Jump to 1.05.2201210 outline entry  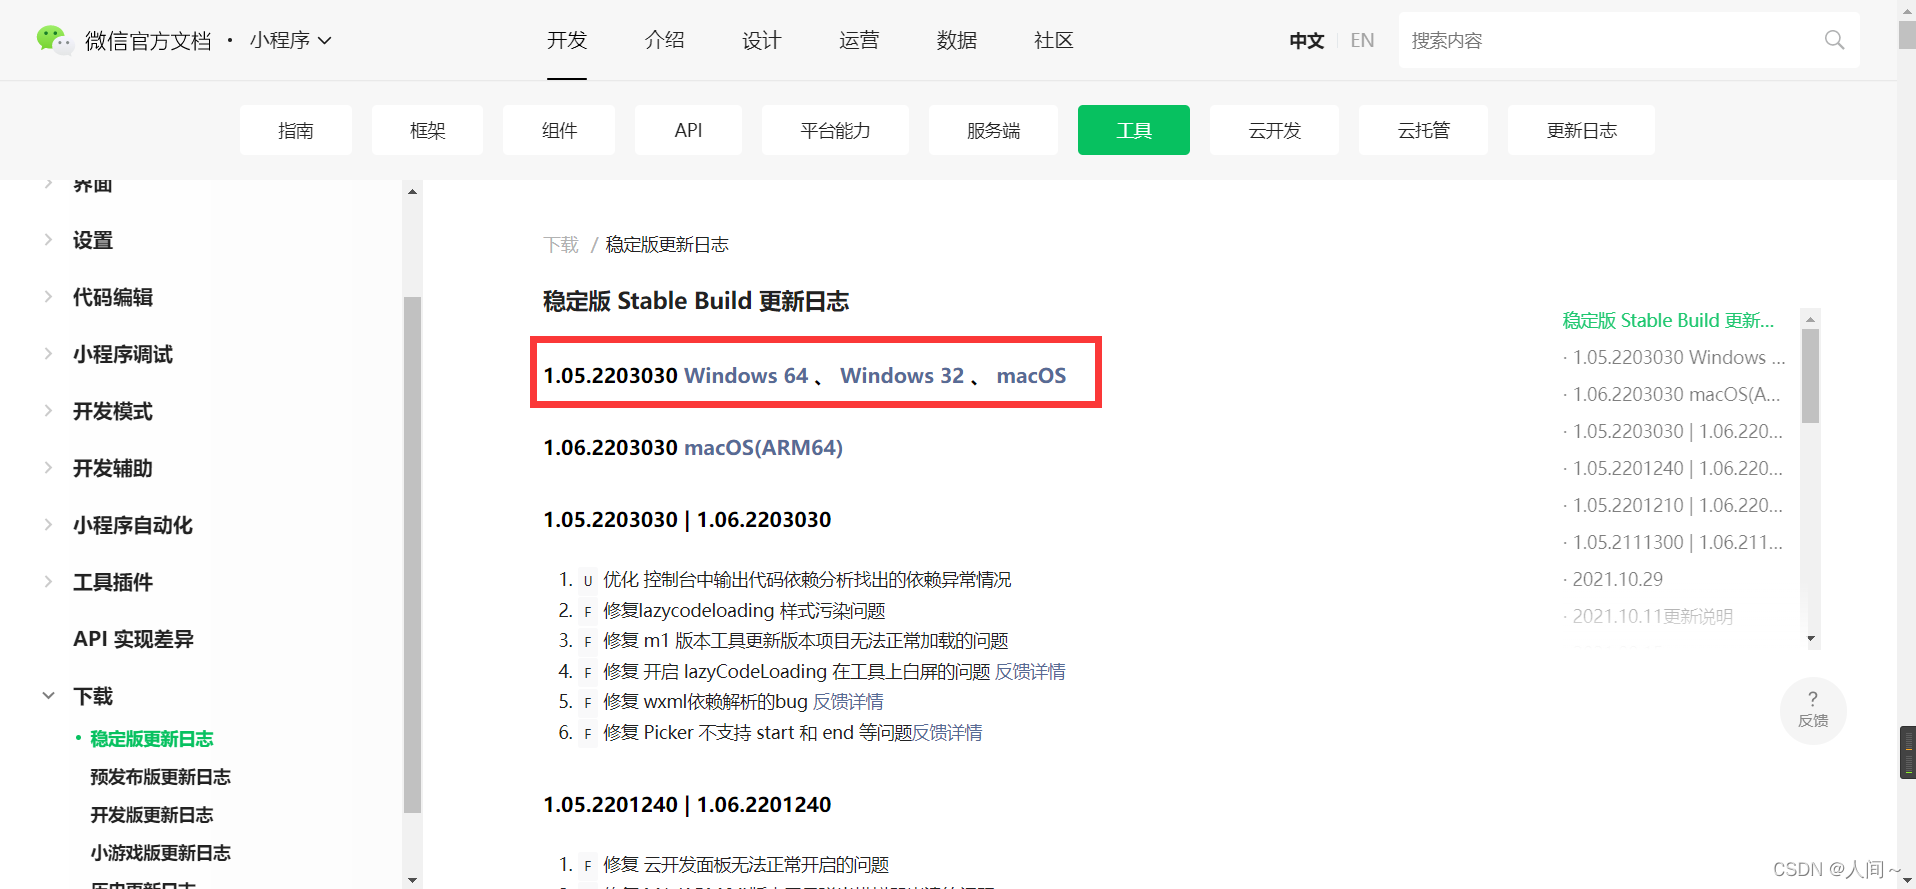(x=1677, y=505)
